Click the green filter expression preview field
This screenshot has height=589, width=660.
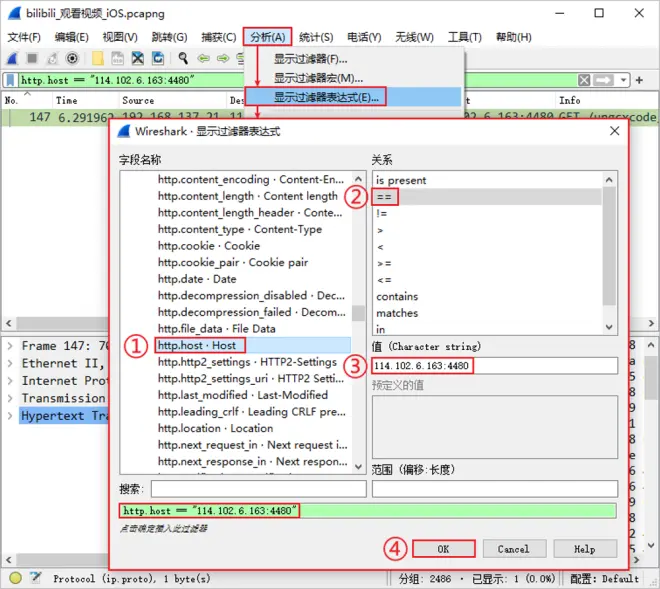[367, 511]
